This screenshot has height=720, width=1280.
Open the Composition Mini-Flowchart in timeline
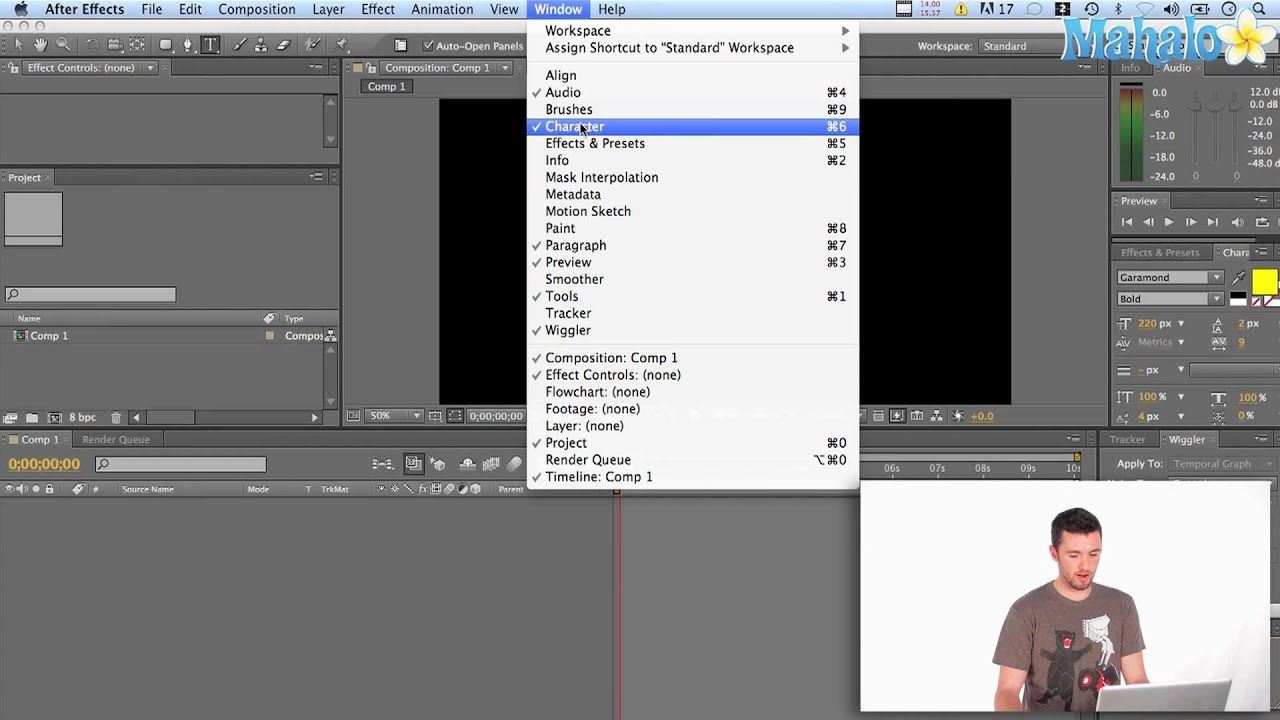pyautogui.click(x=383, y=464)
